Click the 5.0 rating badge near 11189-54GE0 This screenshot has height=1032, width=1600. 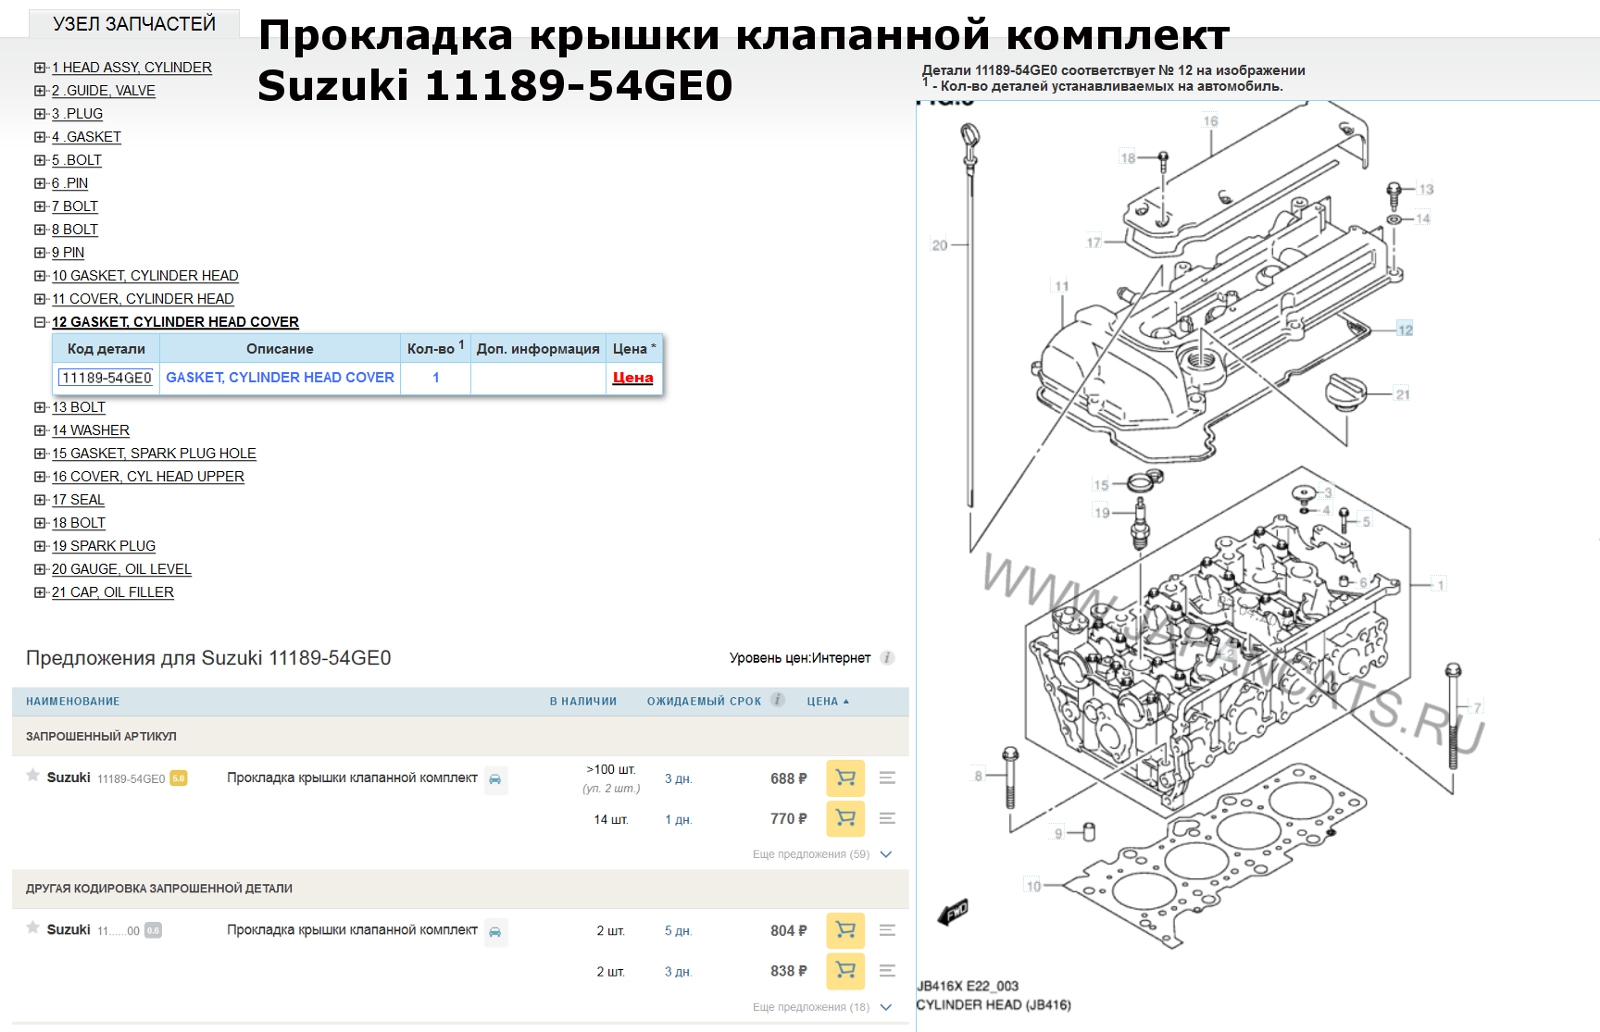[179, 778]
